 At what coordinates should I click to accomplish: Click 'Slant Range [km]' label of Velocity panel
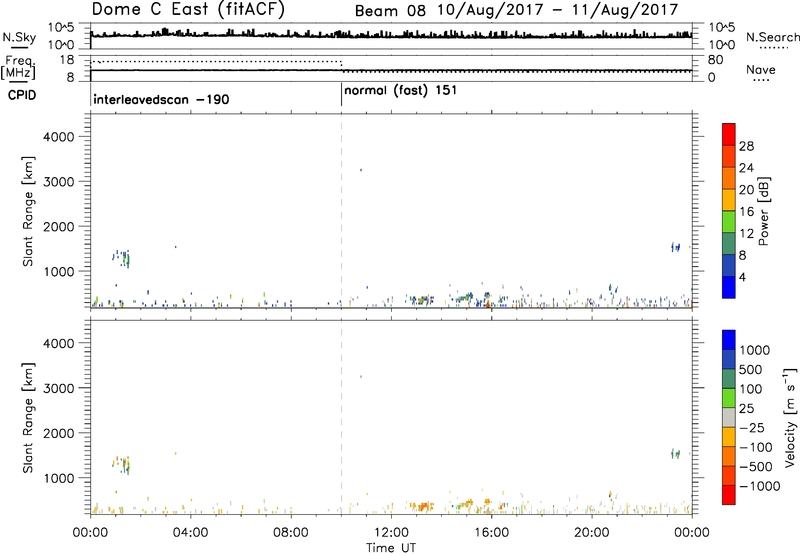[28, 418]
